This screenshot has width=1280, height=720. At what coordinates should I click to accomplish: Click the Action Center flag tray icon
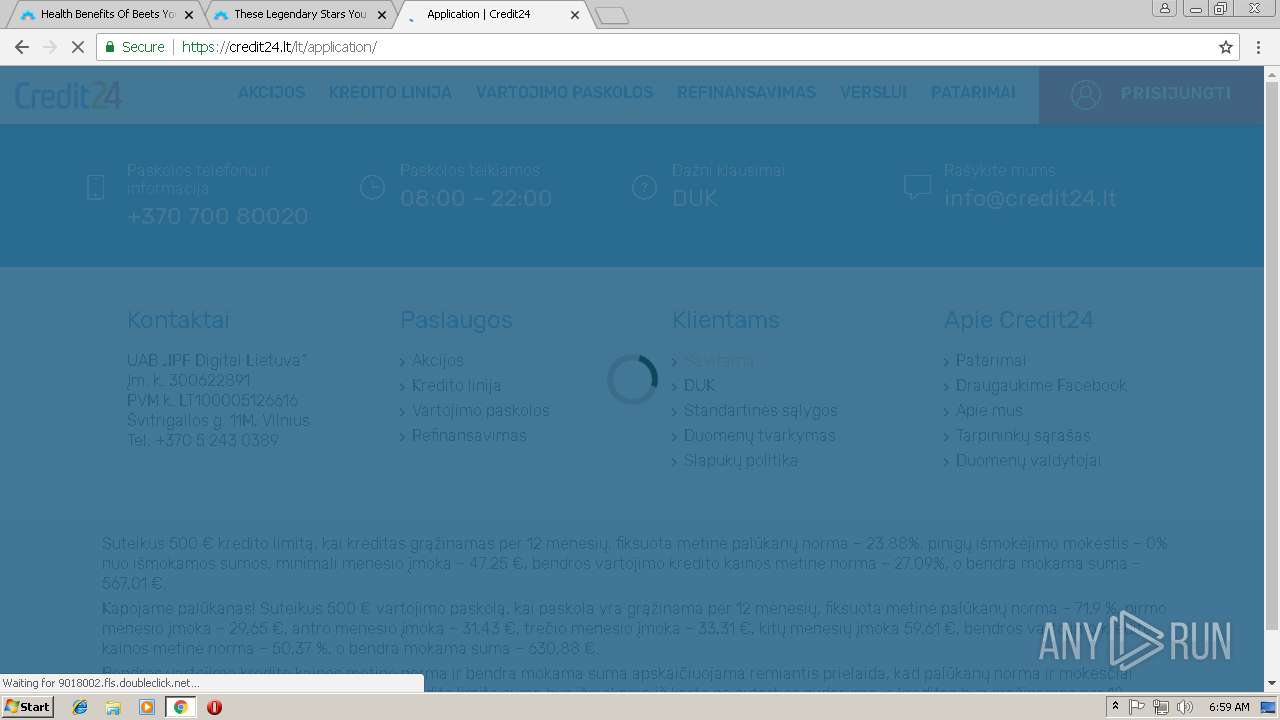point(1137,707)
